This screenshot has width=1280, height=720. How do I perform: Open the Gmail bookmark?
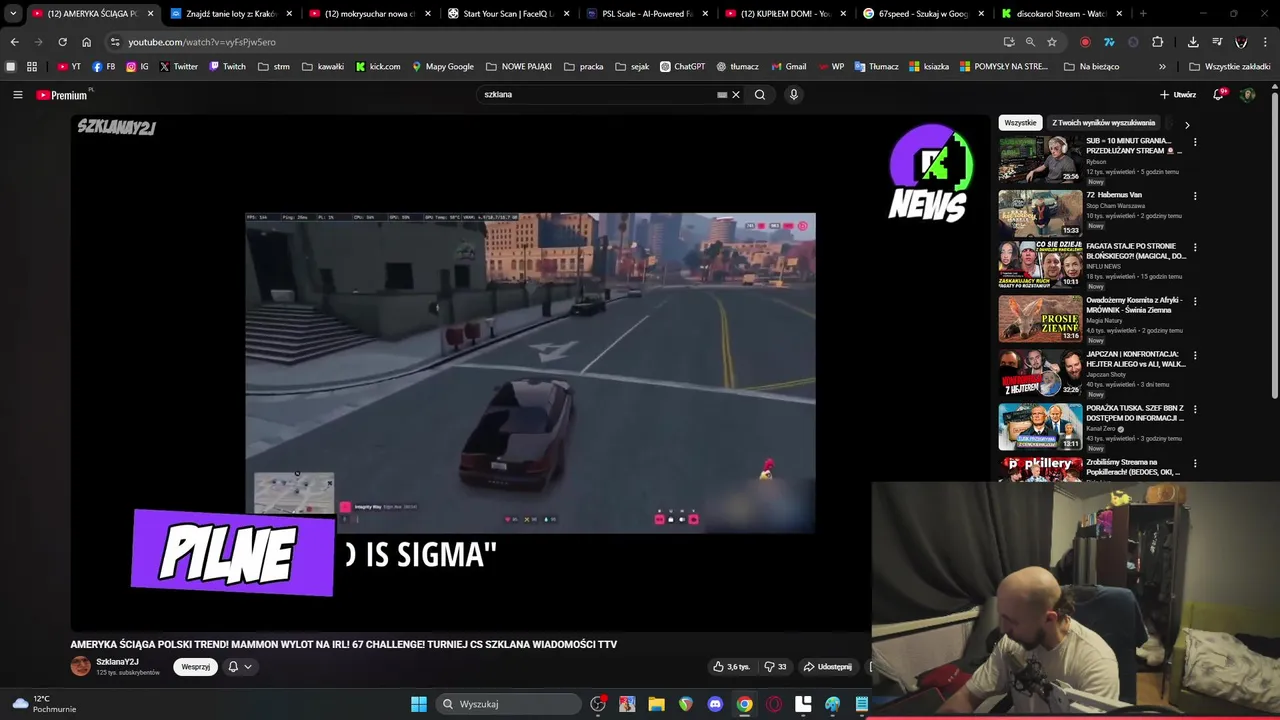coord(788,67)
